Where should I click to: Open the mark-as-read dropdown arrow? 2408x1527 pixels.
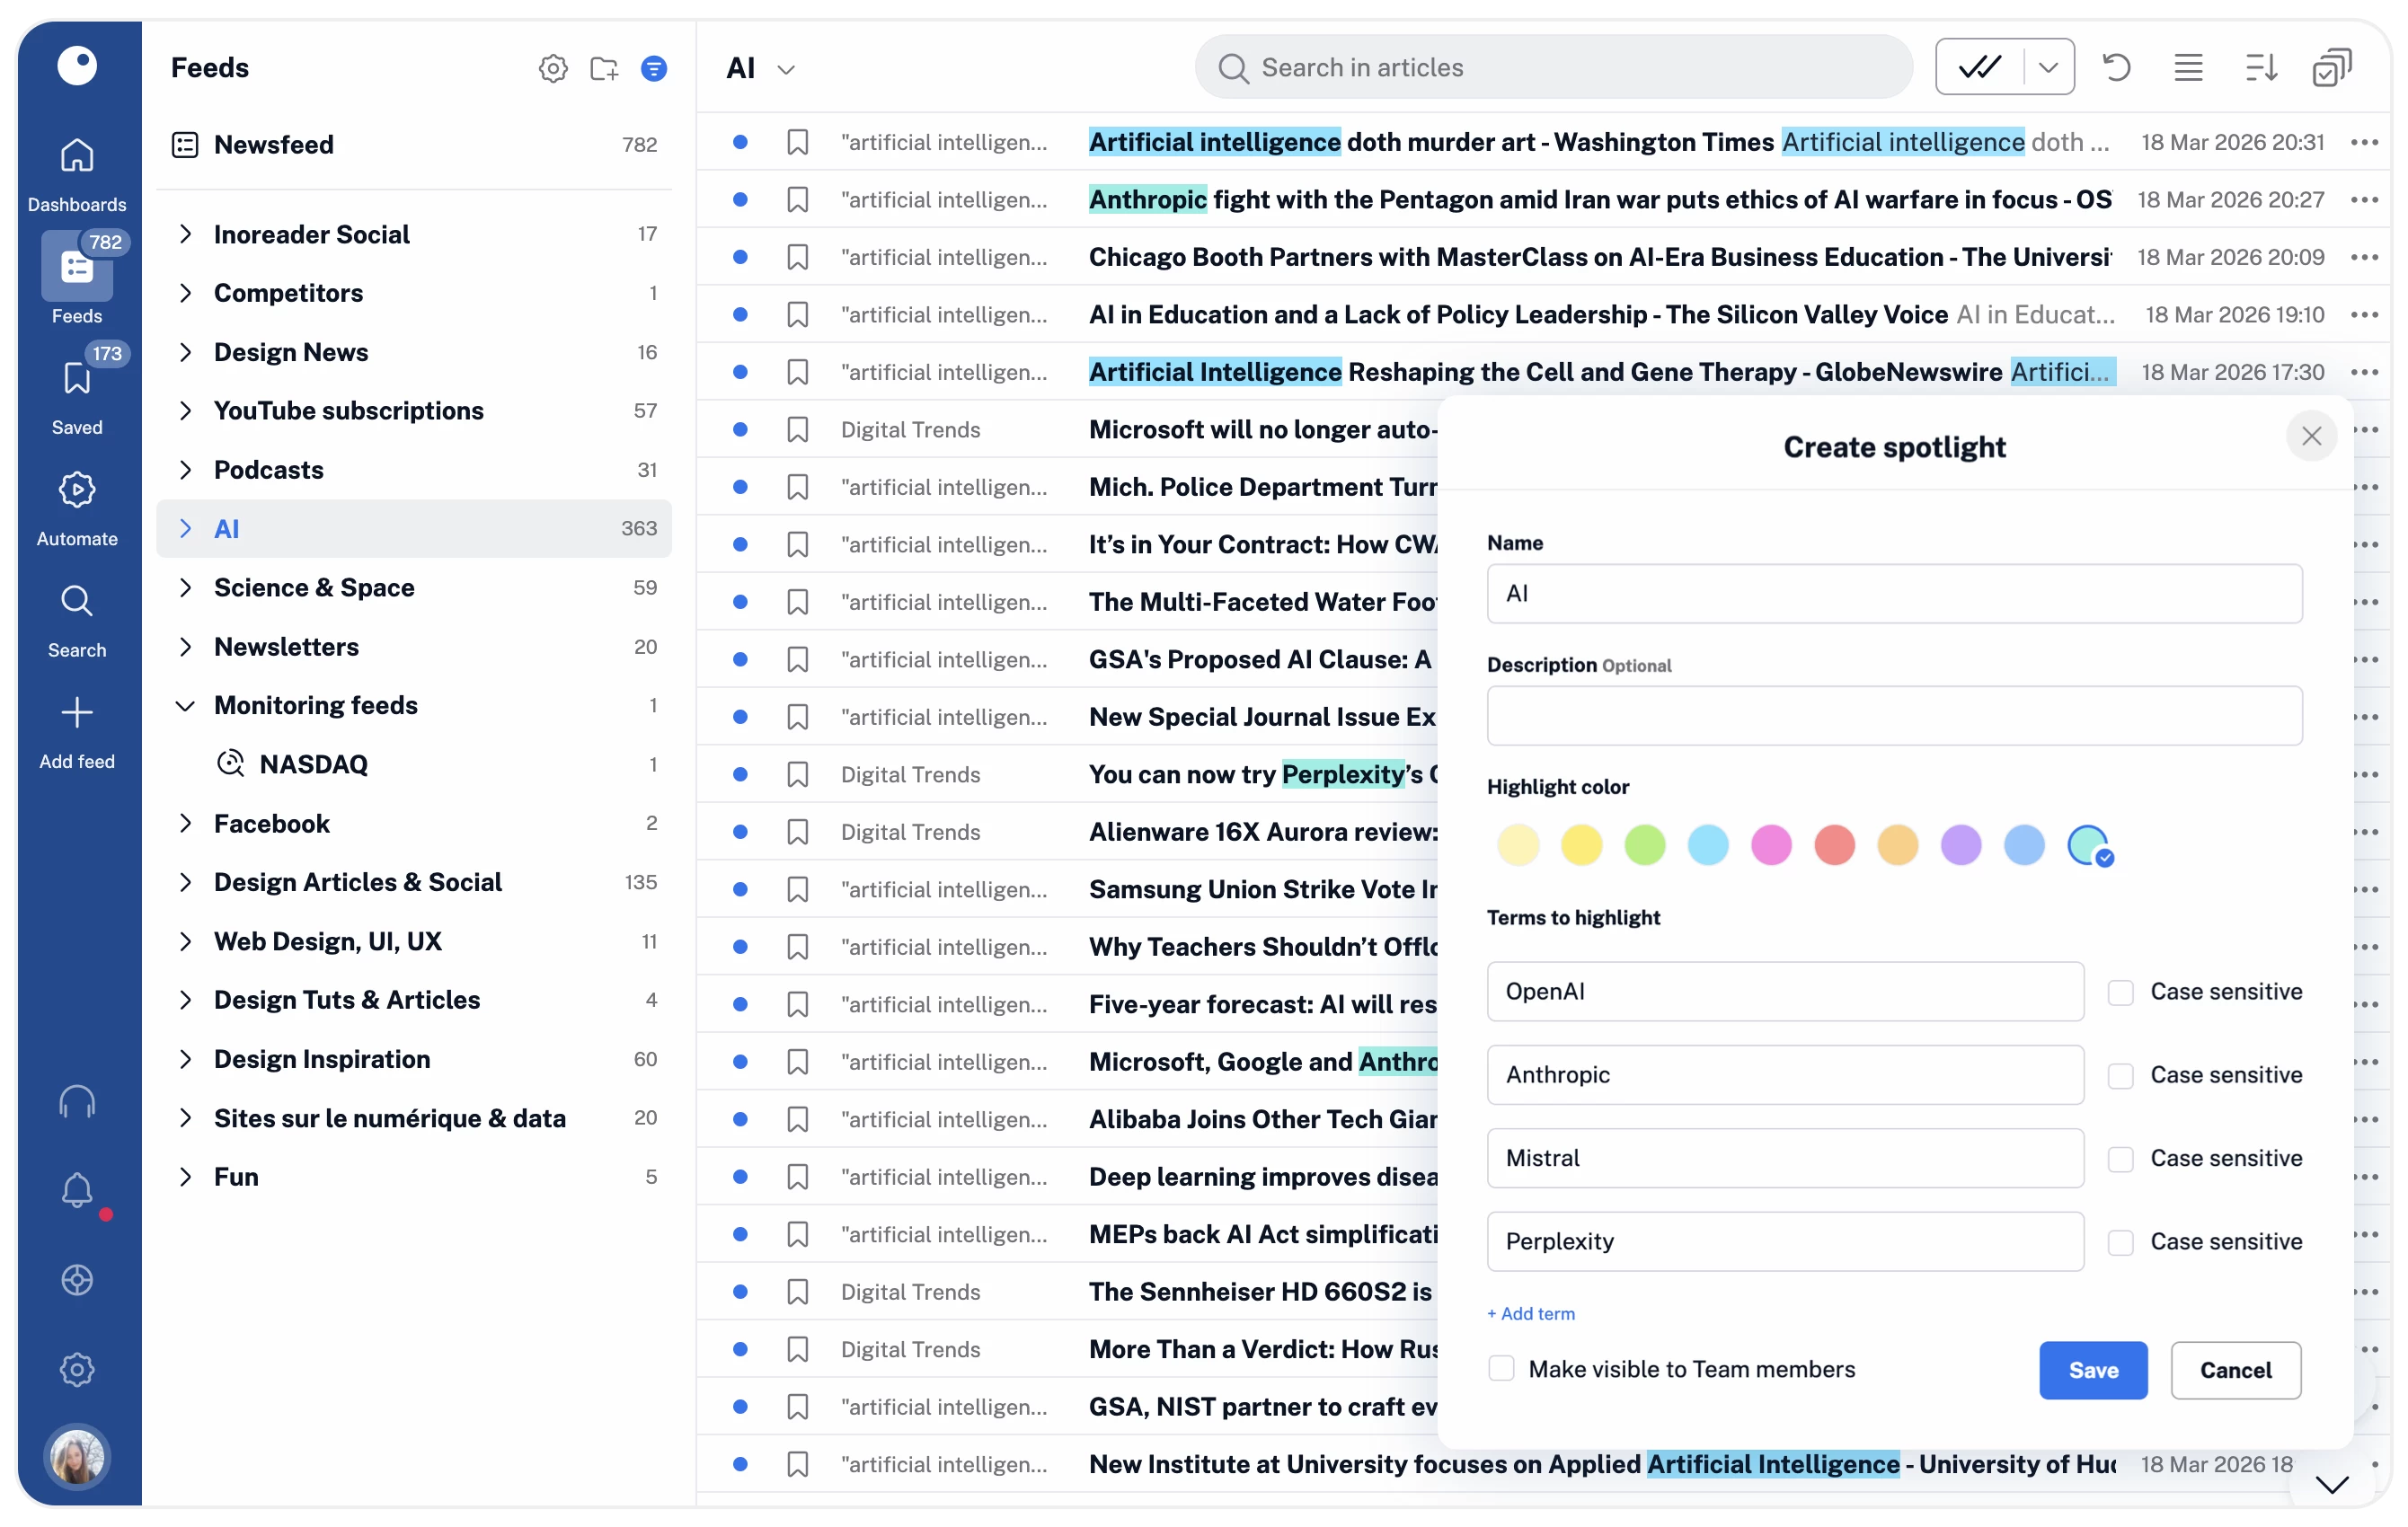[x=2047, y=68]
